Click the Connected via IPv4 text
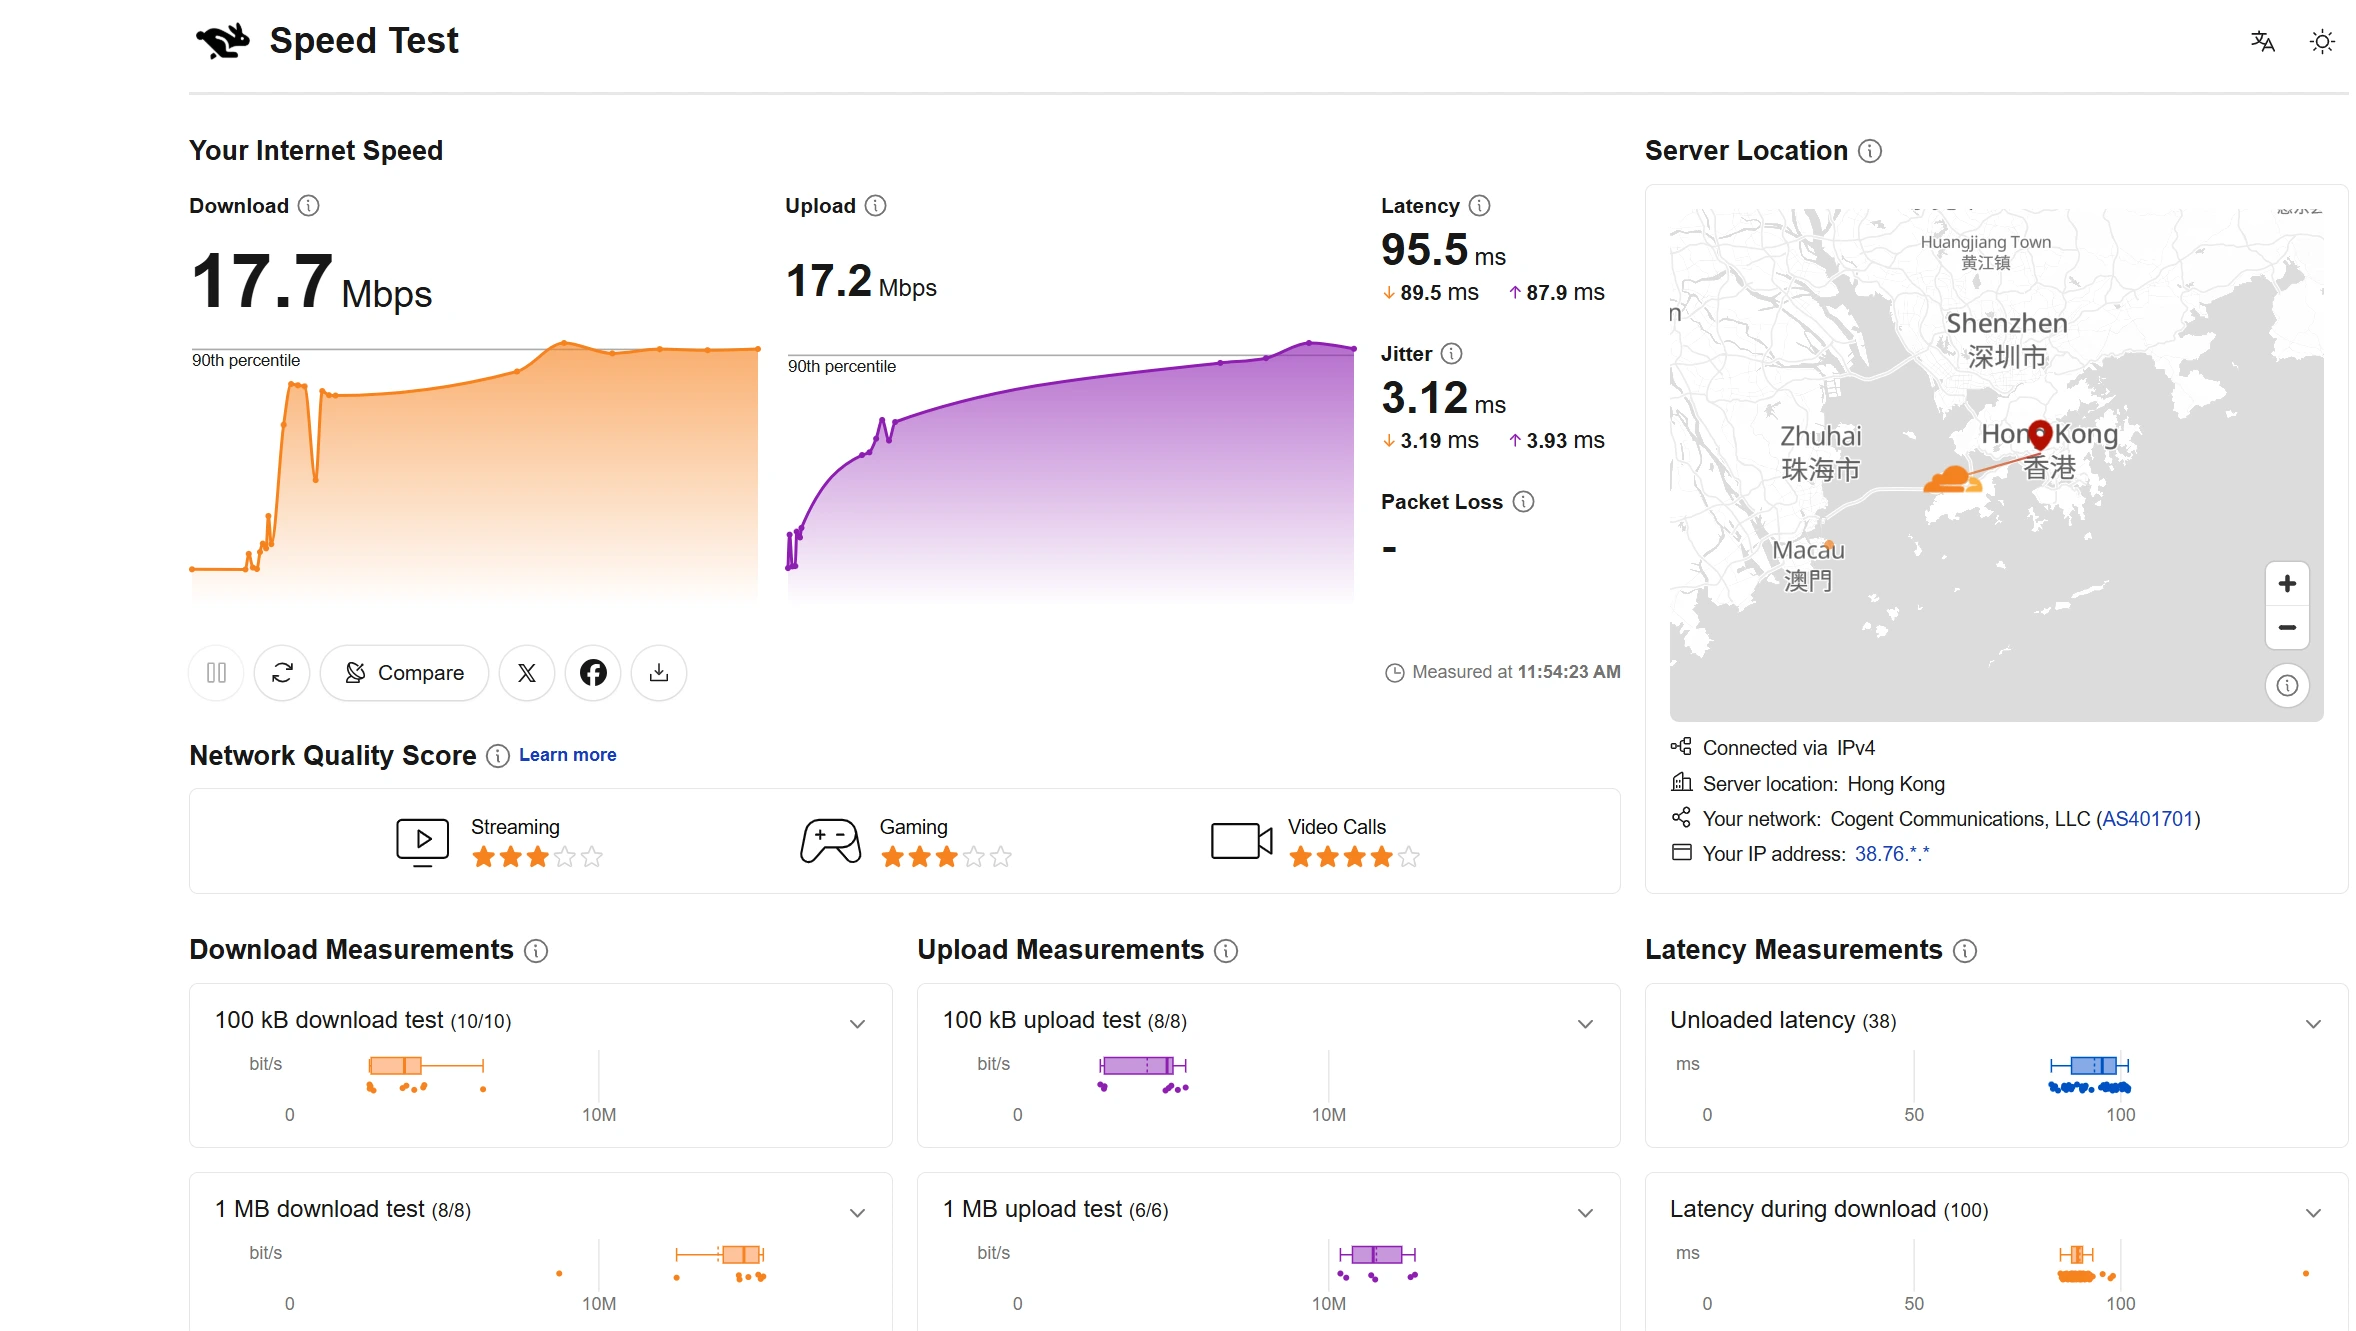The width and height of the screenshot is (2356, 1331). pos(1788,748)
